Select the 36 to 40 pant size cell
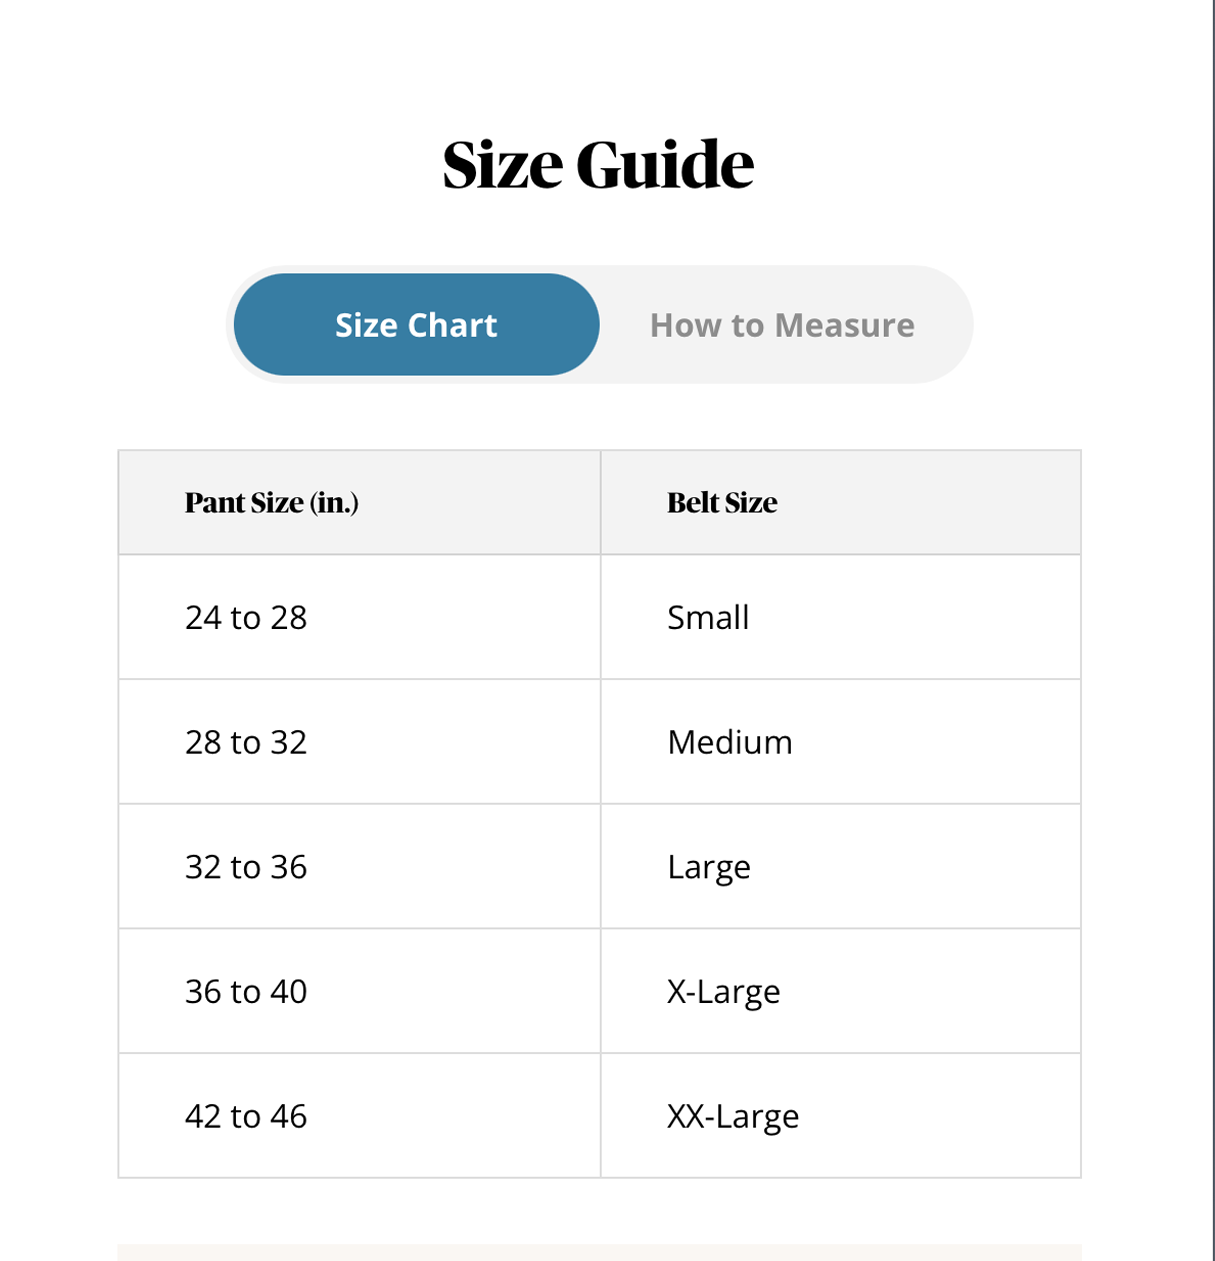 tap(246, 991)
